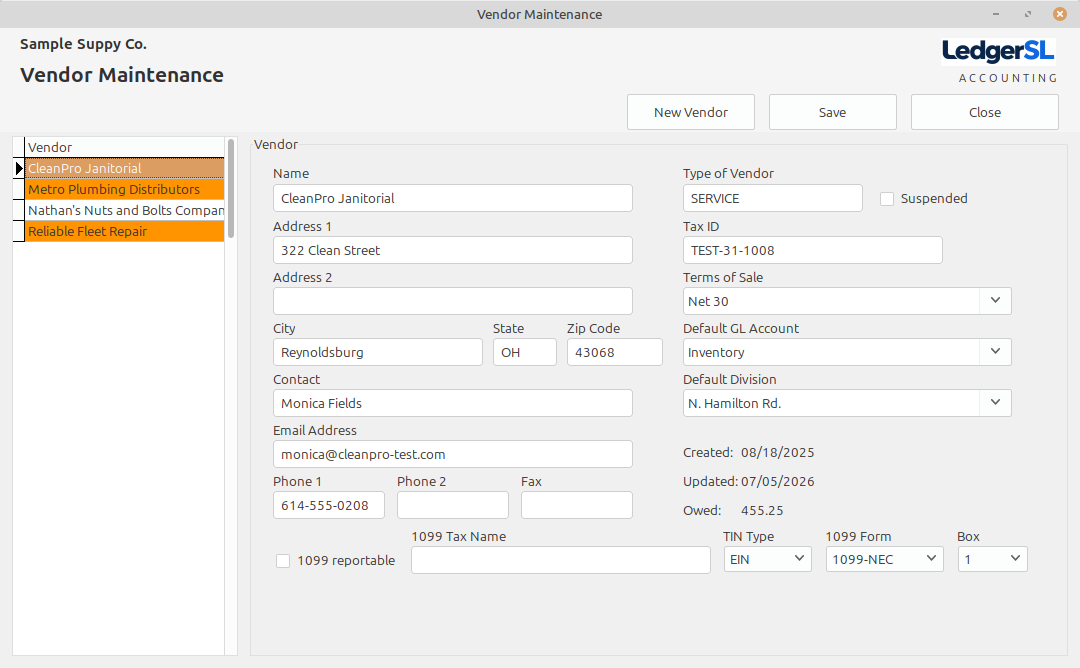Image resolution: width=1080 pixels, height=668 pixels.
Task: Save the vendor record
Action: pyautogui.click(x=833, y=112)
